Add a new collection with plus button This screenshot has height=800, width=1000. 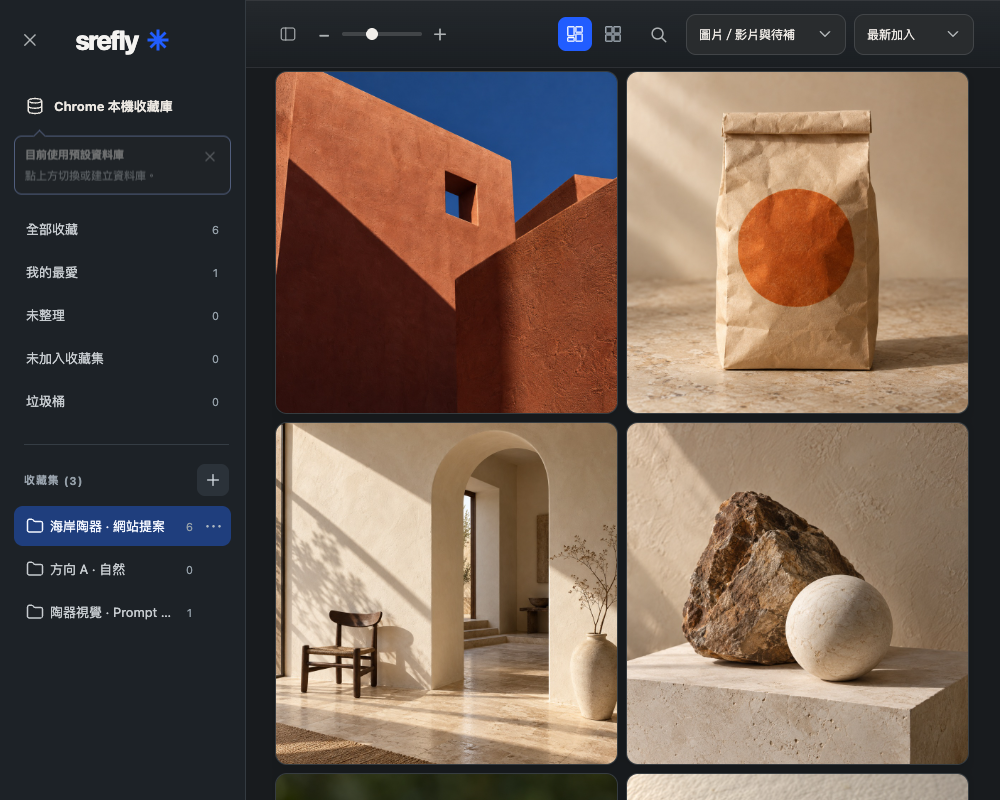click(x=213, y=480)
